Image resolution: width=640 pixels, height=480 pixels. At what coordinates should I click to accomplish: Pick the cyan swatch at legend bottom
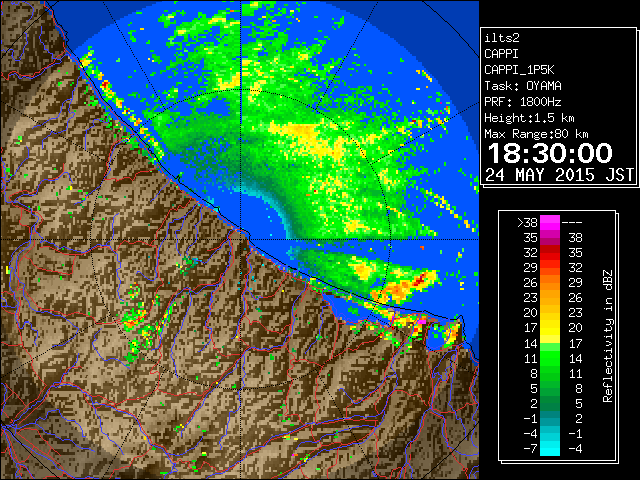pos(550,448)
